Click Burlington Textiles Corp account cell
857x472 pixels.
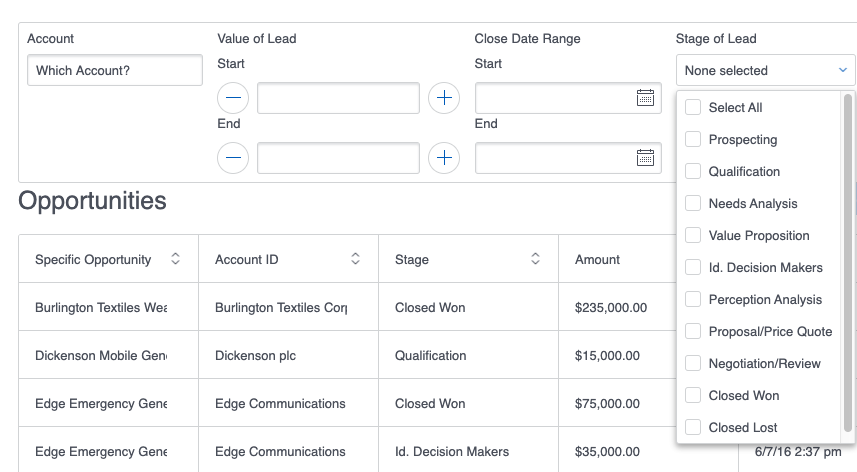[x=281, y=308]
